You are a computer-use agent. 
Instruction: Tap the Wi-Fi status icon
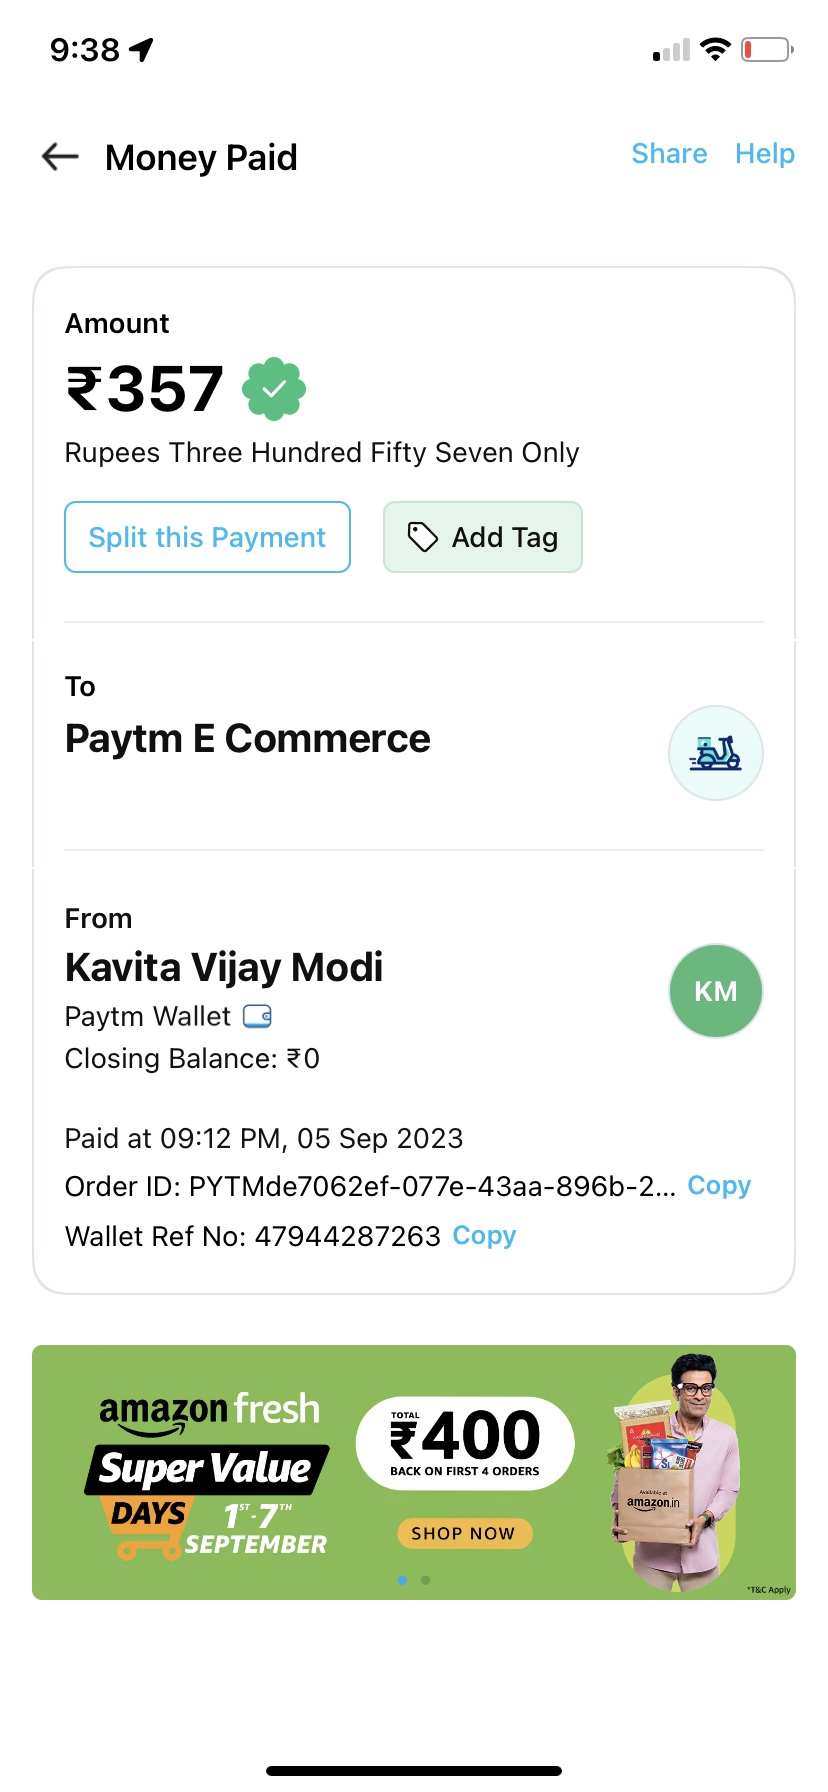[715, 49]
